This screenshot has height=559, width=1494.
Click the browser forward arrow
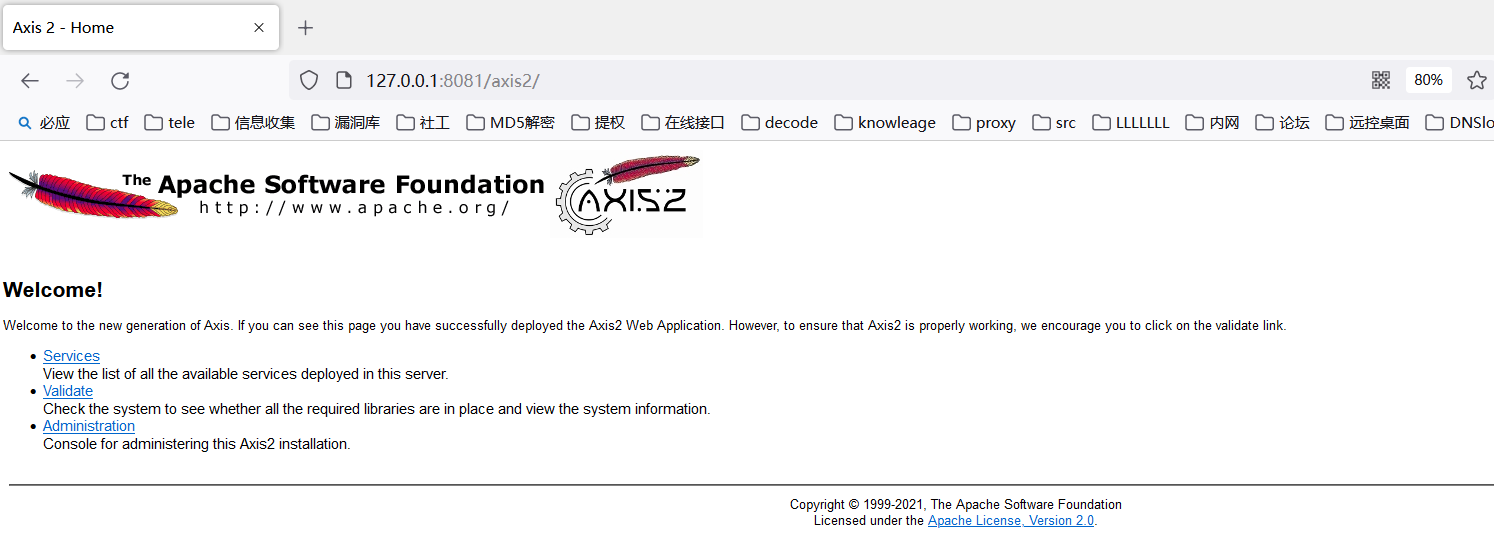[x=75, y=81]
